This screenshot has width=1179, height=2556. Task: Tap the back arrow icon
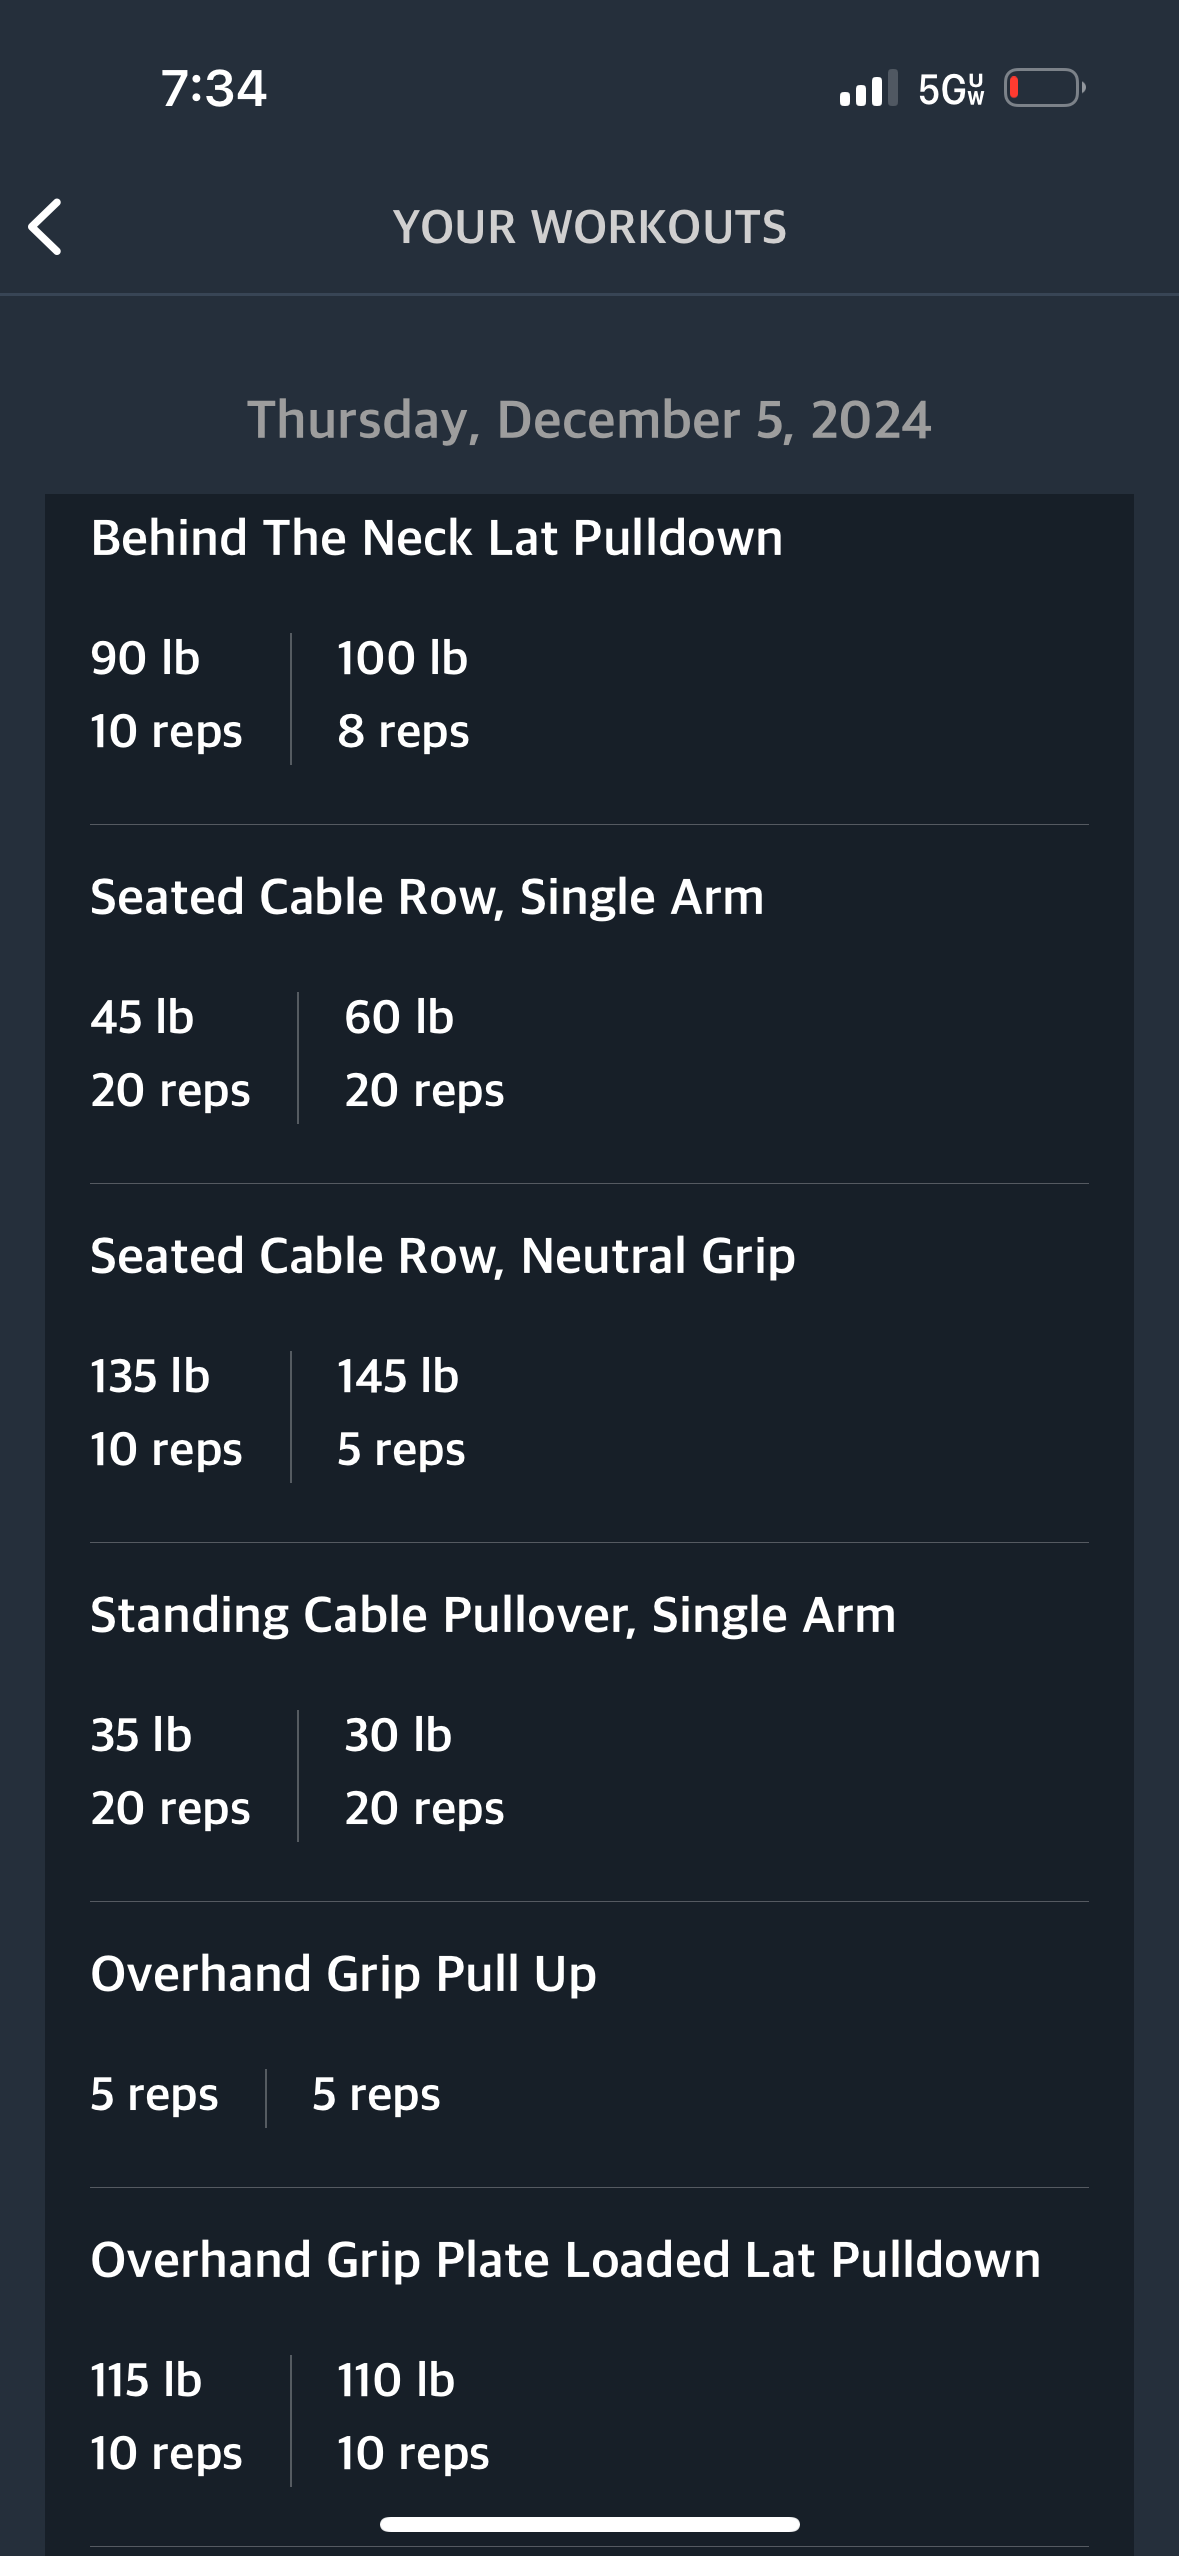[x=46, y=227]
